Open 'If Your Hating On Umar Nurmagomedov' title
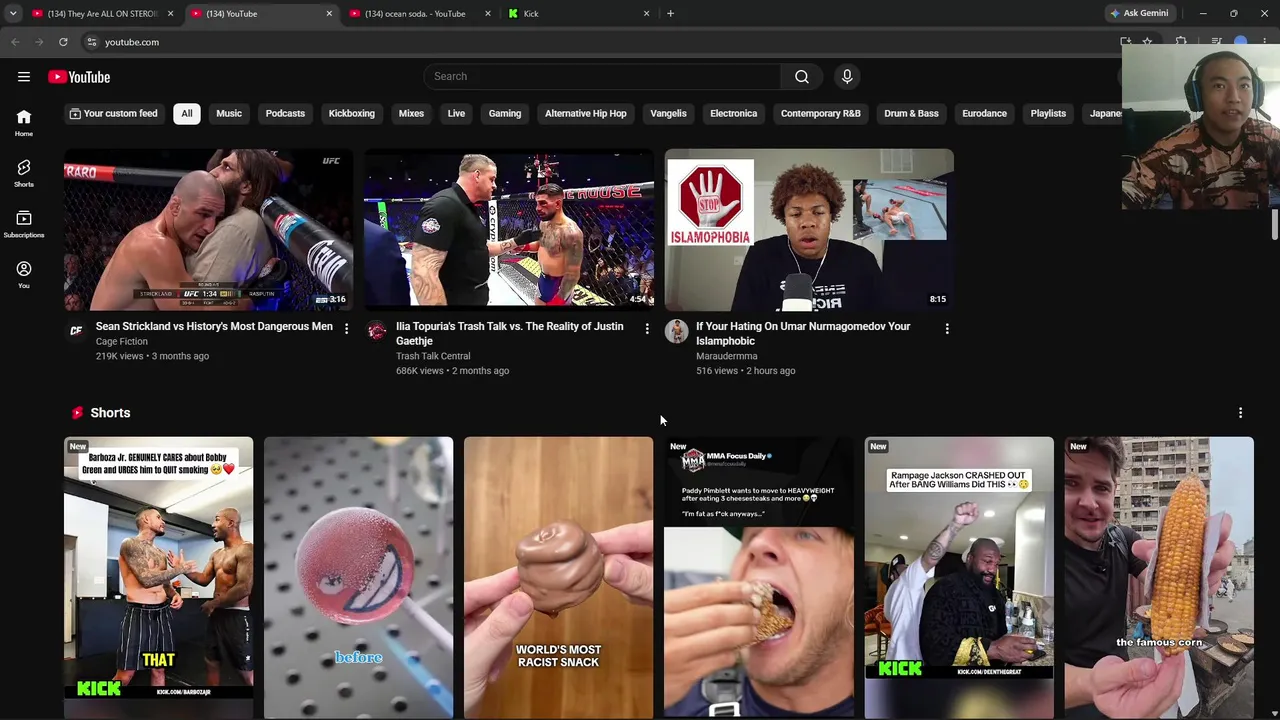Image resolution: width=1280 pixels, height=720 pixels. (803, 334)
